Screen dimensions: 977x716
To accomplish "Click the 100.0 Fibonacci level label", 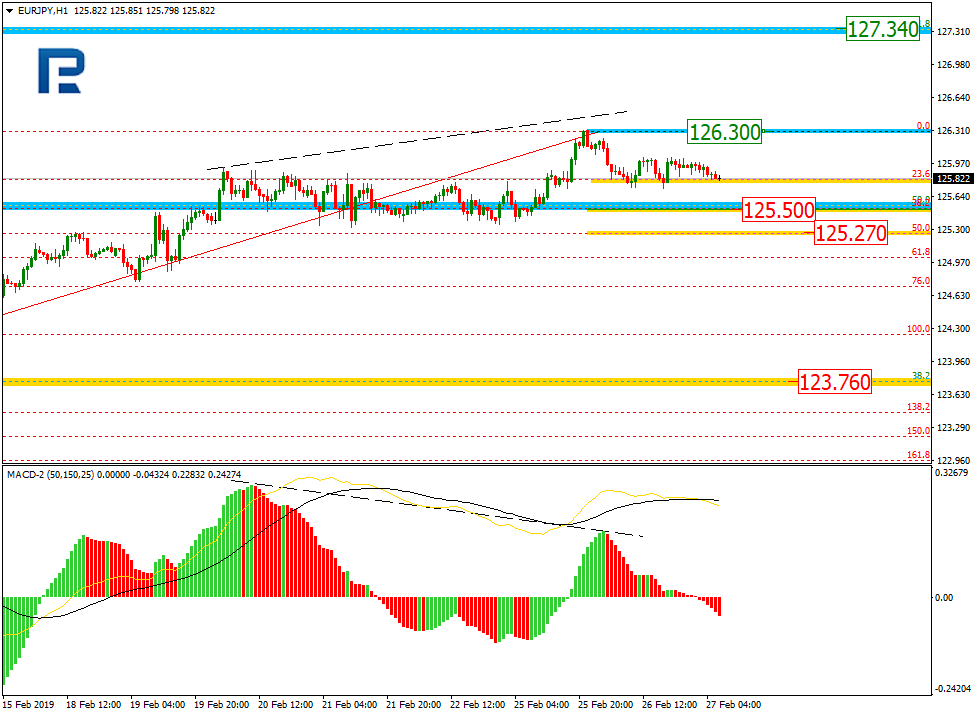I will click(x=918, y=328).
